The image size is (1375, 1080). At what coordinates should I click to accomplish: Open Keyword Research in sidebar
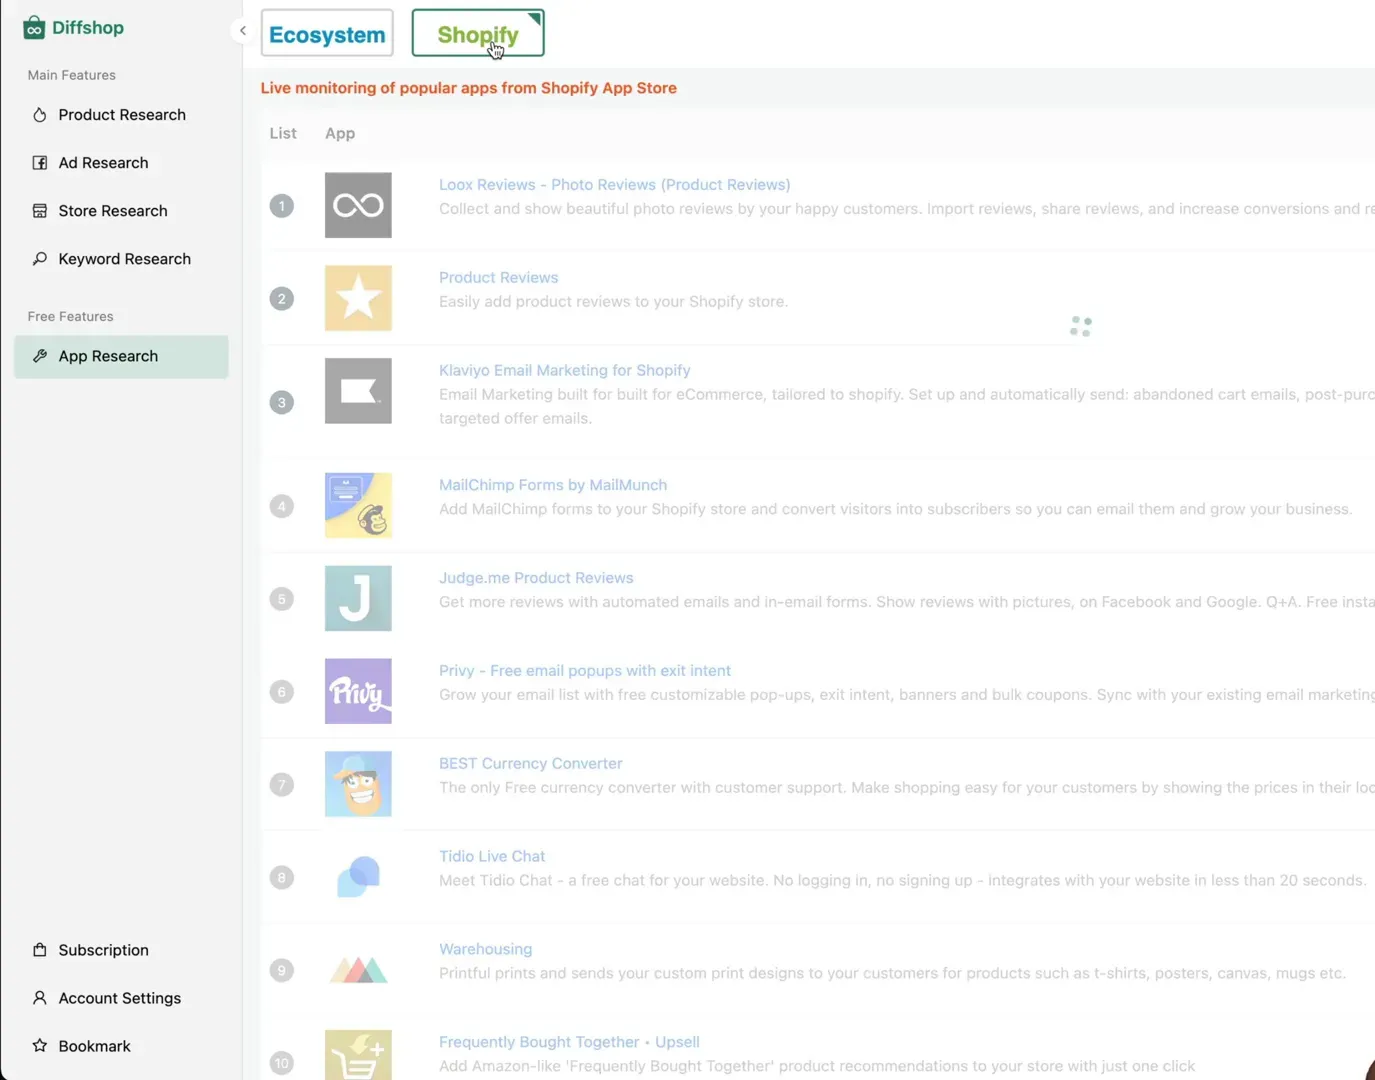pyautogui.click(x=121, y=259)
